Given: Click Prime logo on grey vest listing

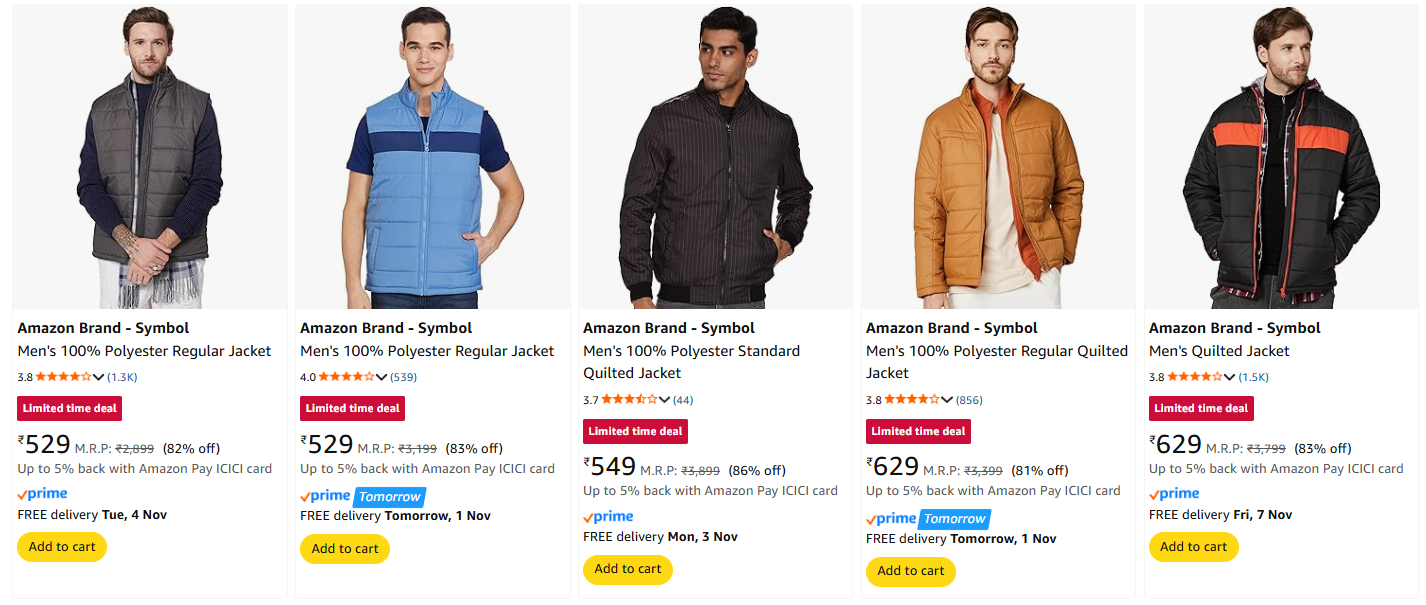Looking at the screenshot, I should point(43,494).
